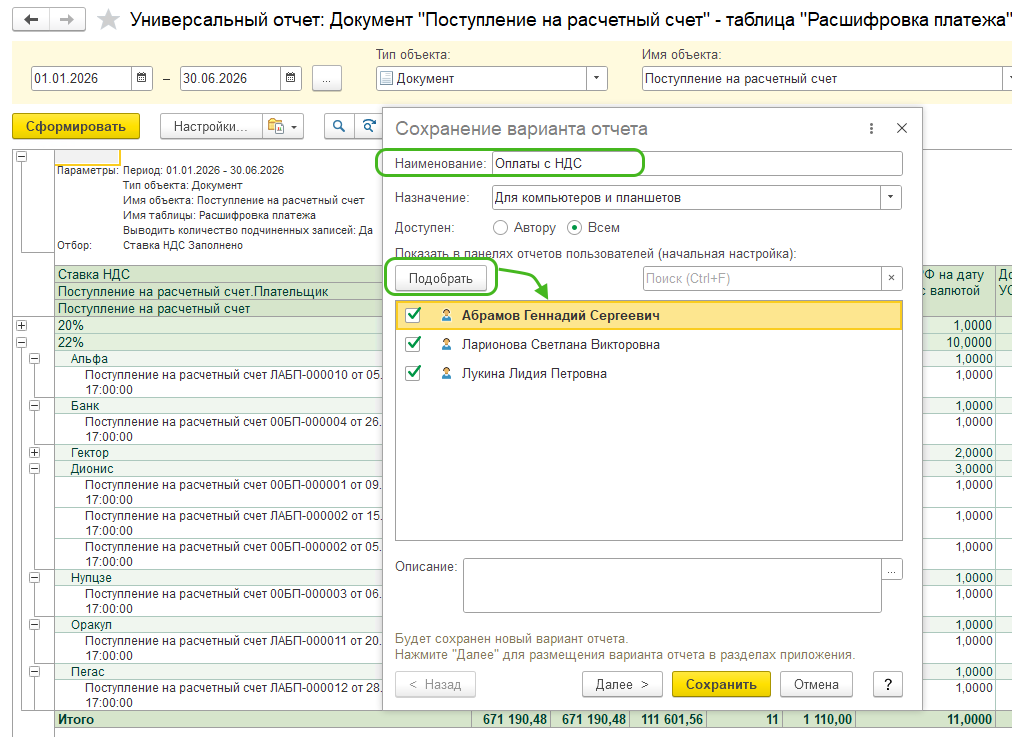Click the Далее > button

[622, 684]
